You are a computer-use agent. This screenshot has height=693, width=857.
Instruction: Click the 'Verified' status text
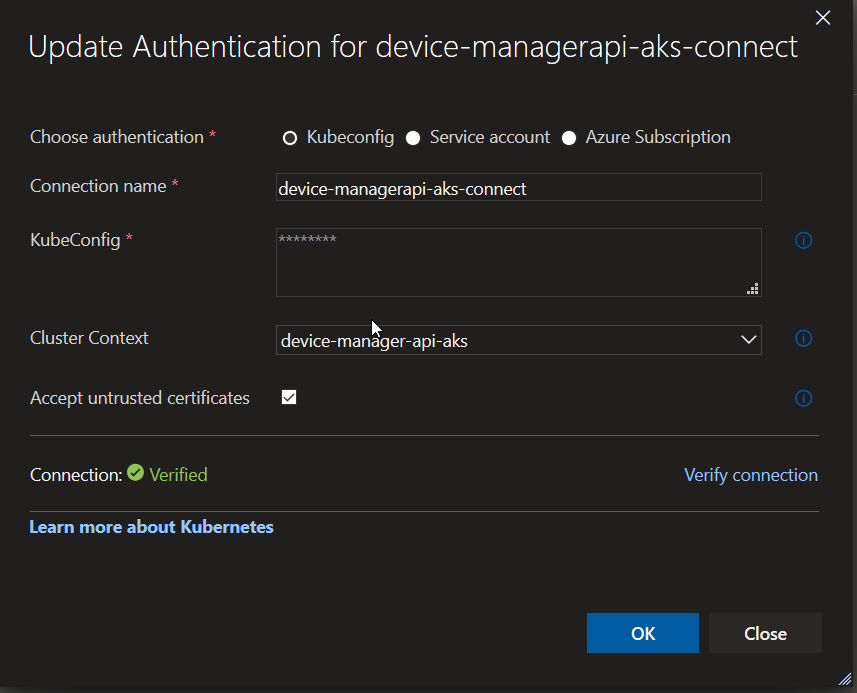178,475
